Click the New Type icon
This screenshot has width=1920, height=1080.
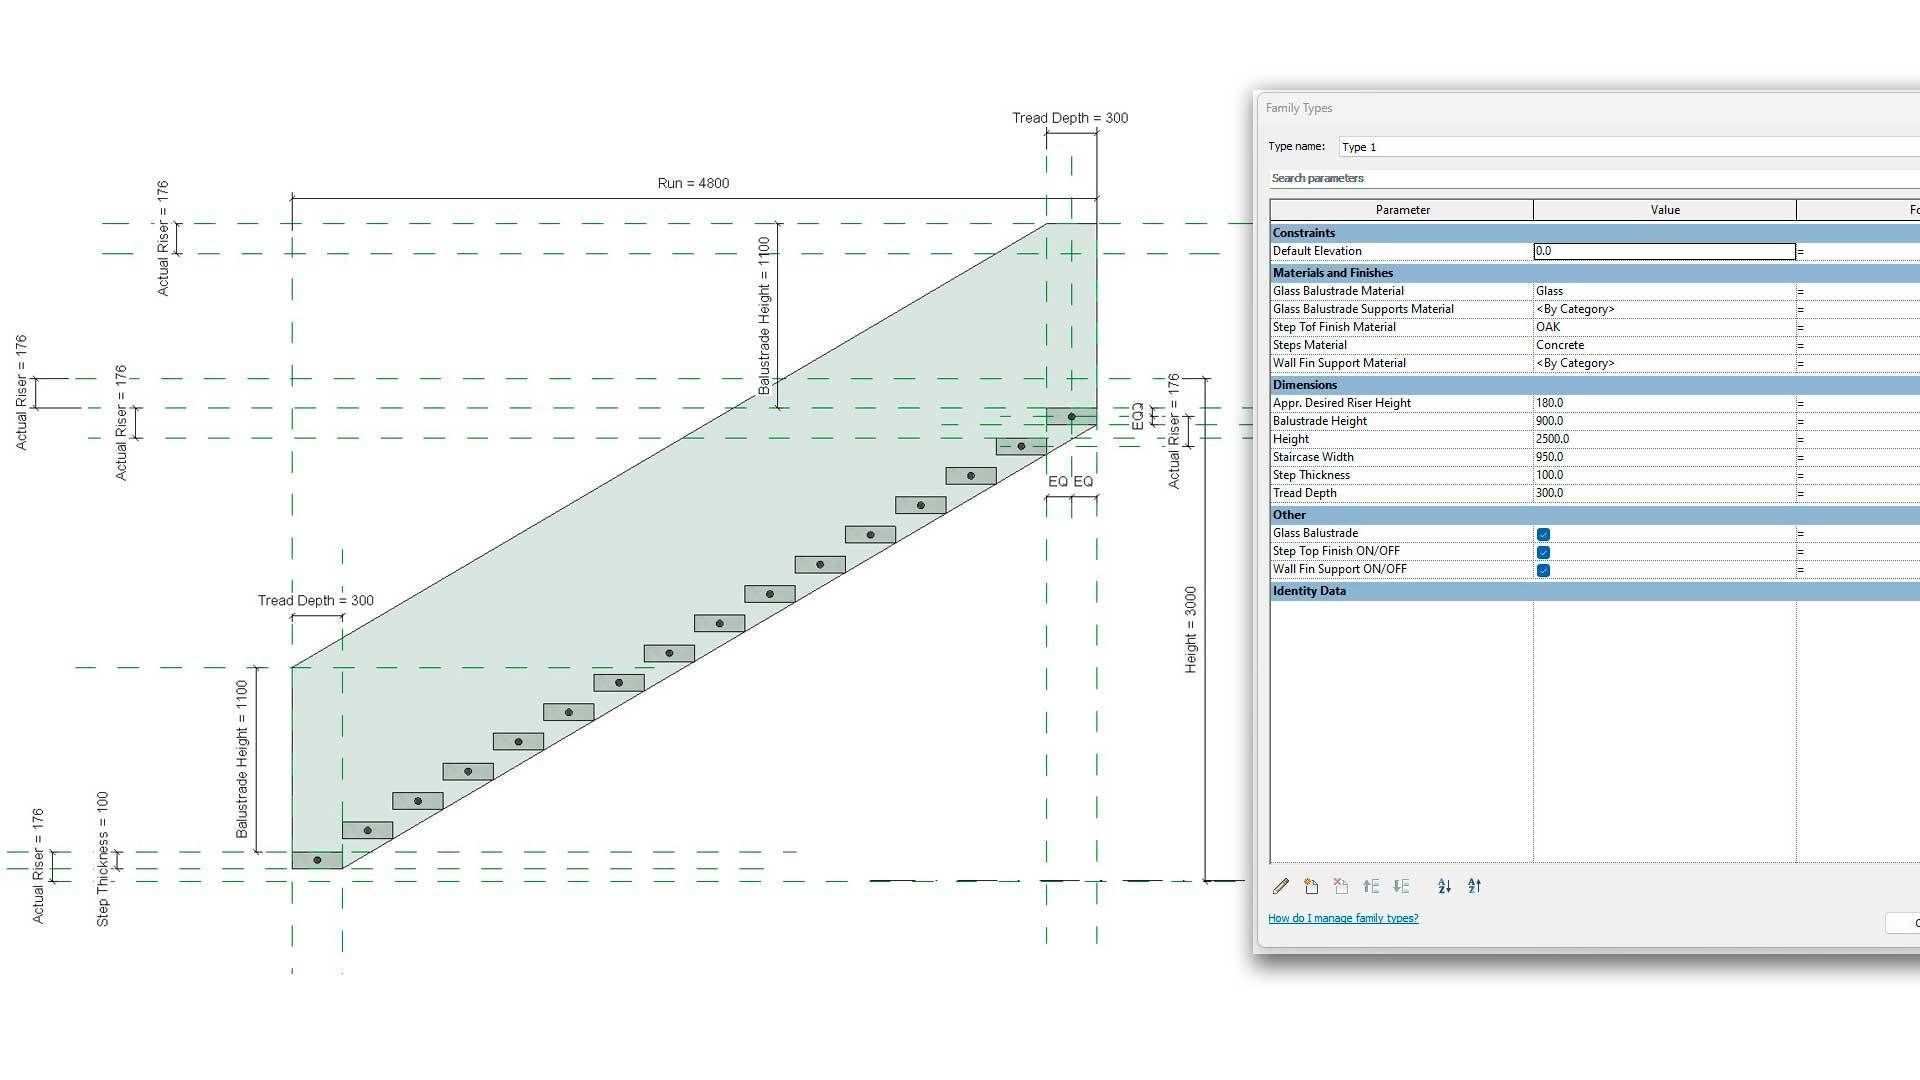coord(1311,886)
